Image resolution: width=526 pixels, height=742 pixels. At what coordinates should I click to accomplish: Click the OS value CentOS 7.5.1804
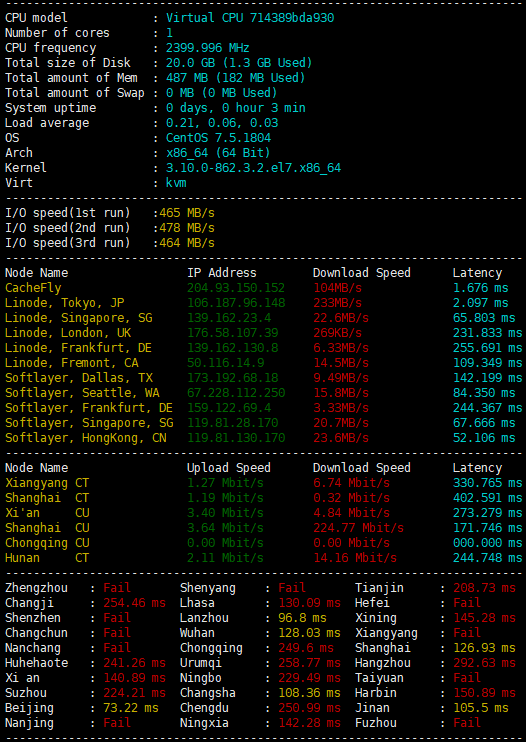[x=219, y=138]
